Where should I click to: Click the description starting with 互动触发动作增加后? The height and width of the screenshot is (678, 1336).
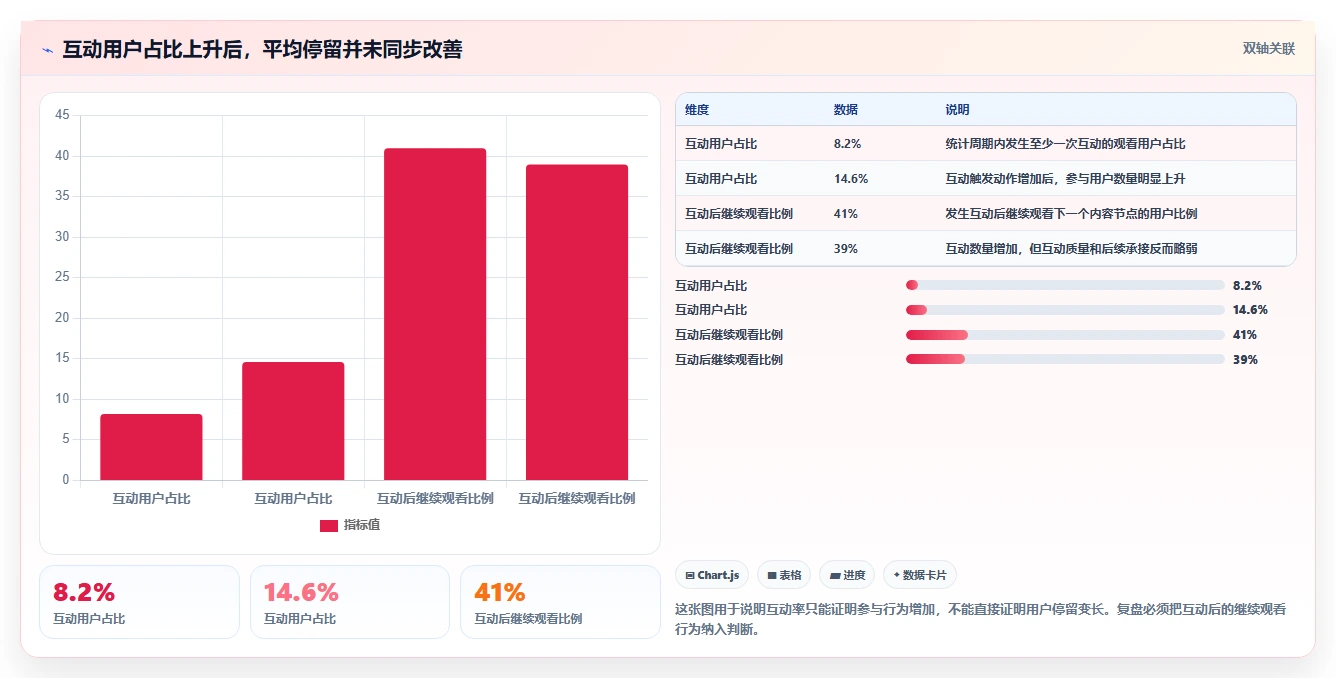[x=1065, y=179]
